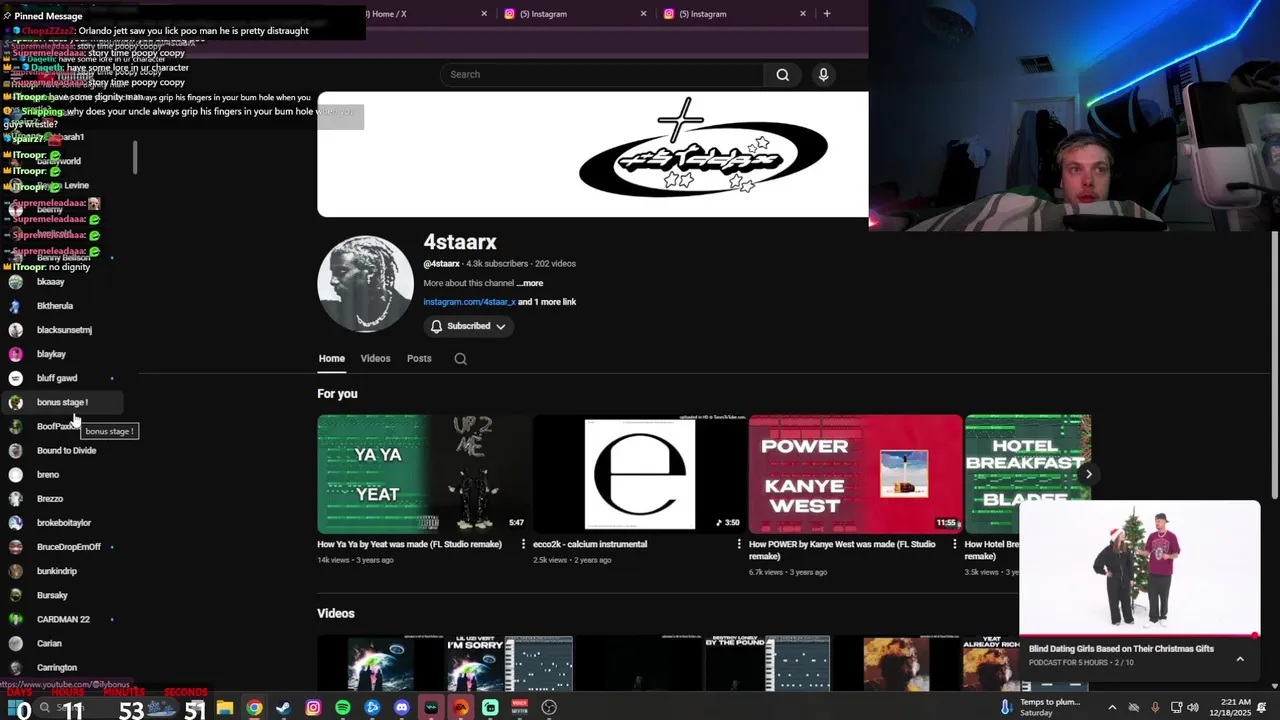Open 'brokeboitaylor' in sidebar
The image size is (1280, 720).
(62, 523)
